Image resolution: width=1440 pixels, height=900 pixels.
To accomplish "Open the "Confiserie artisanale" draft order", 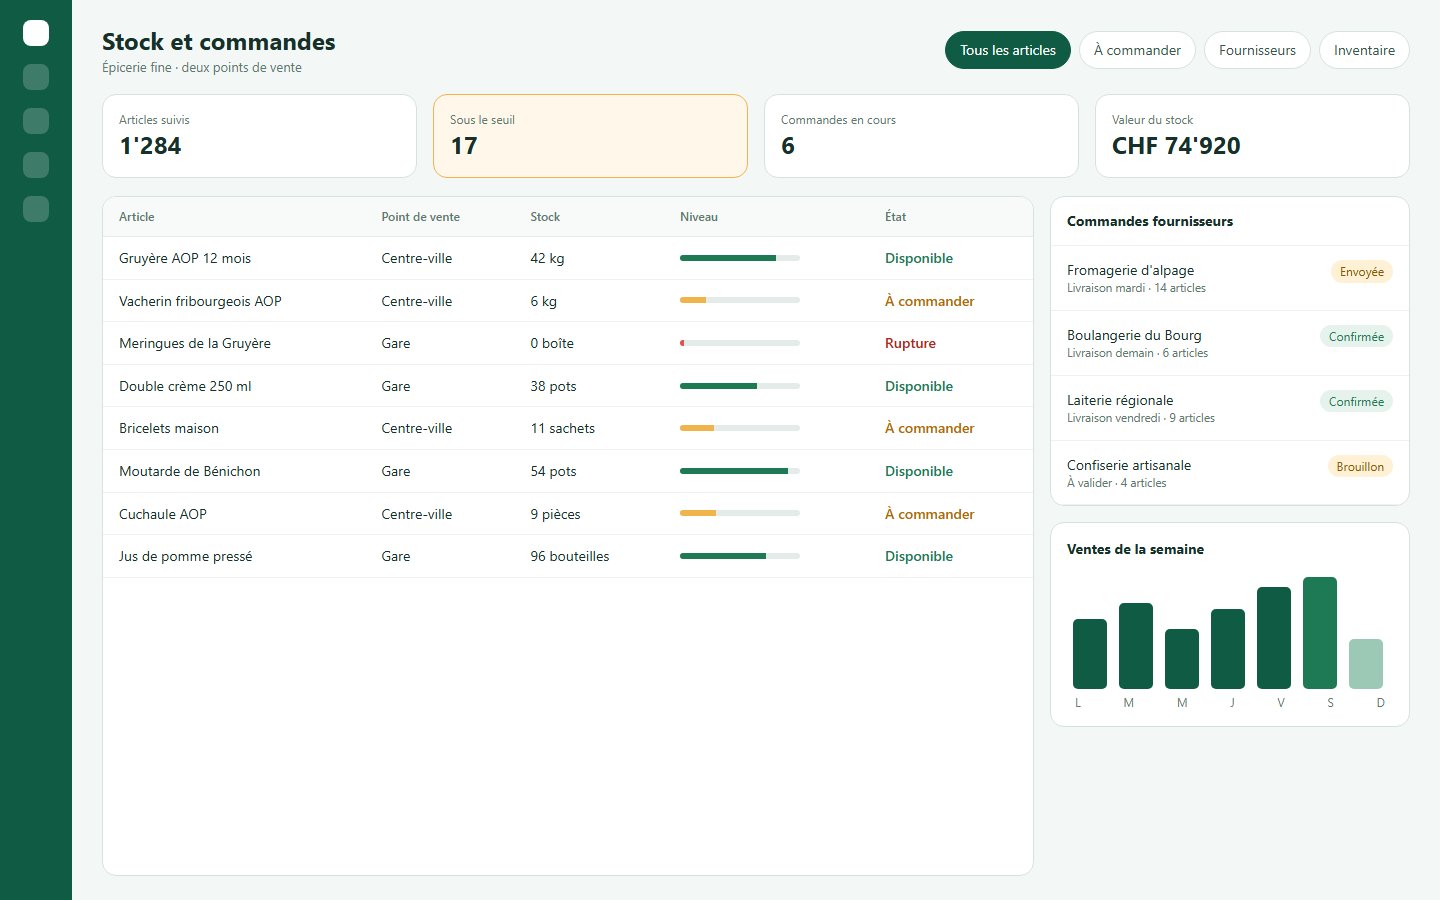I will [x=1230, y=473].
